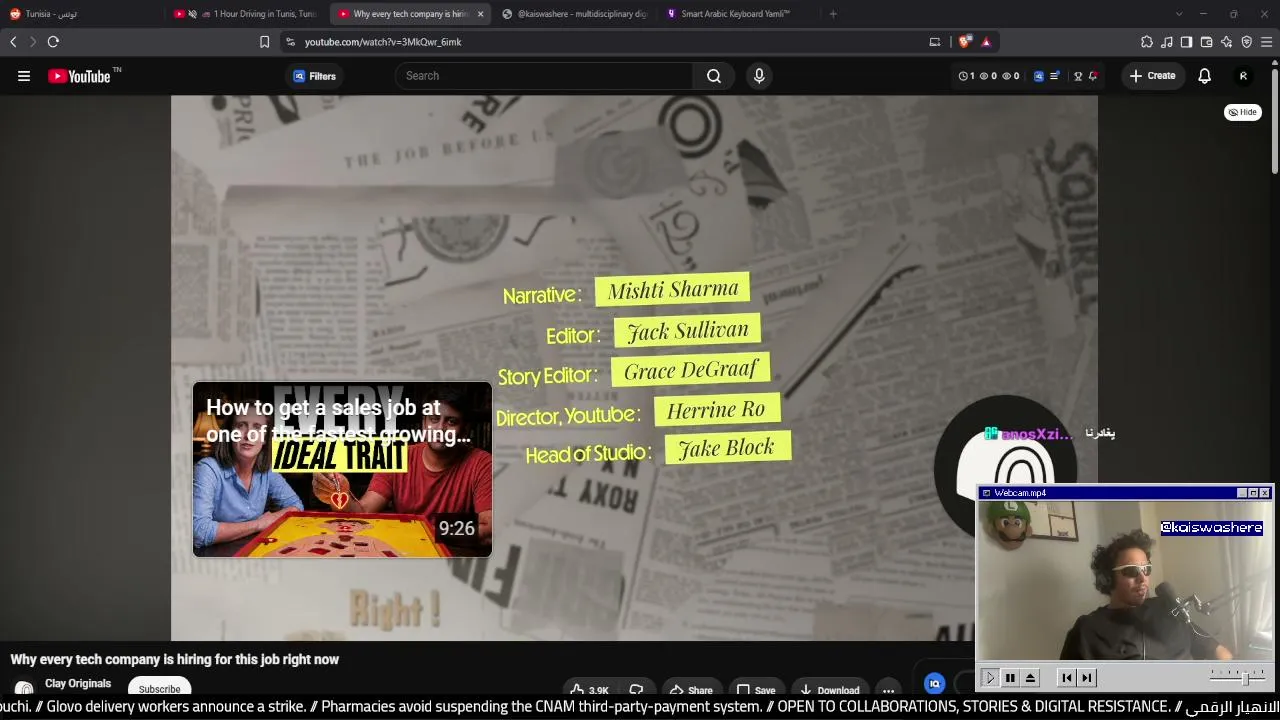1280x720 pixels.
Task: Click the @kaiswashere webcam label
Action: click(x=1212, y=528)
